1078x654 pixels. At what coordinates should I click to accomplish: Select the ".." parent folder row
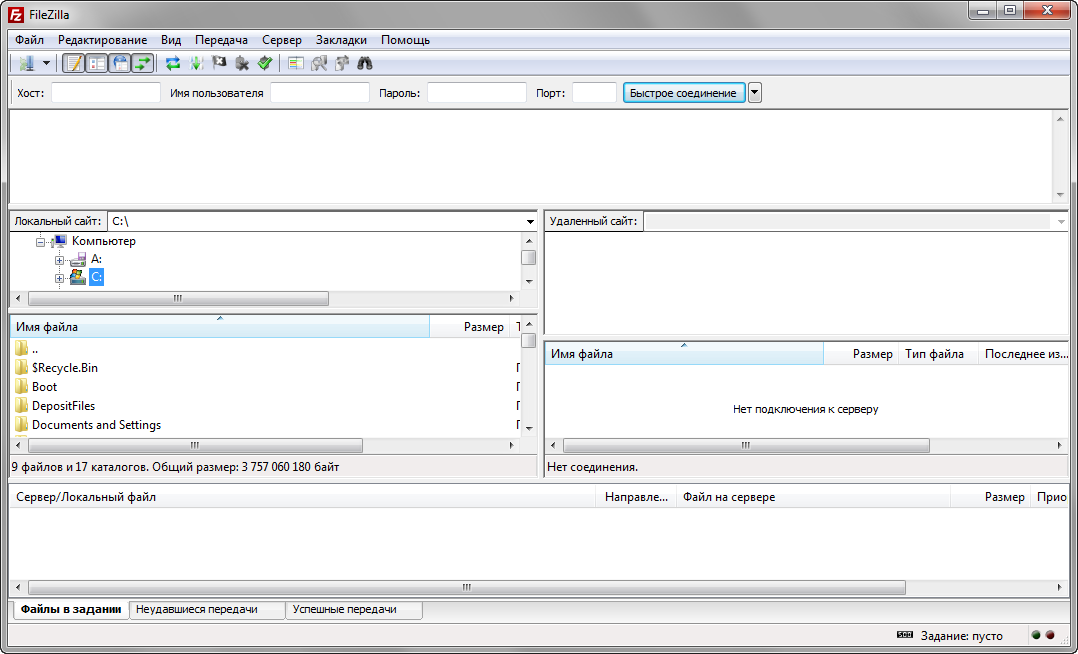(266, 349)
